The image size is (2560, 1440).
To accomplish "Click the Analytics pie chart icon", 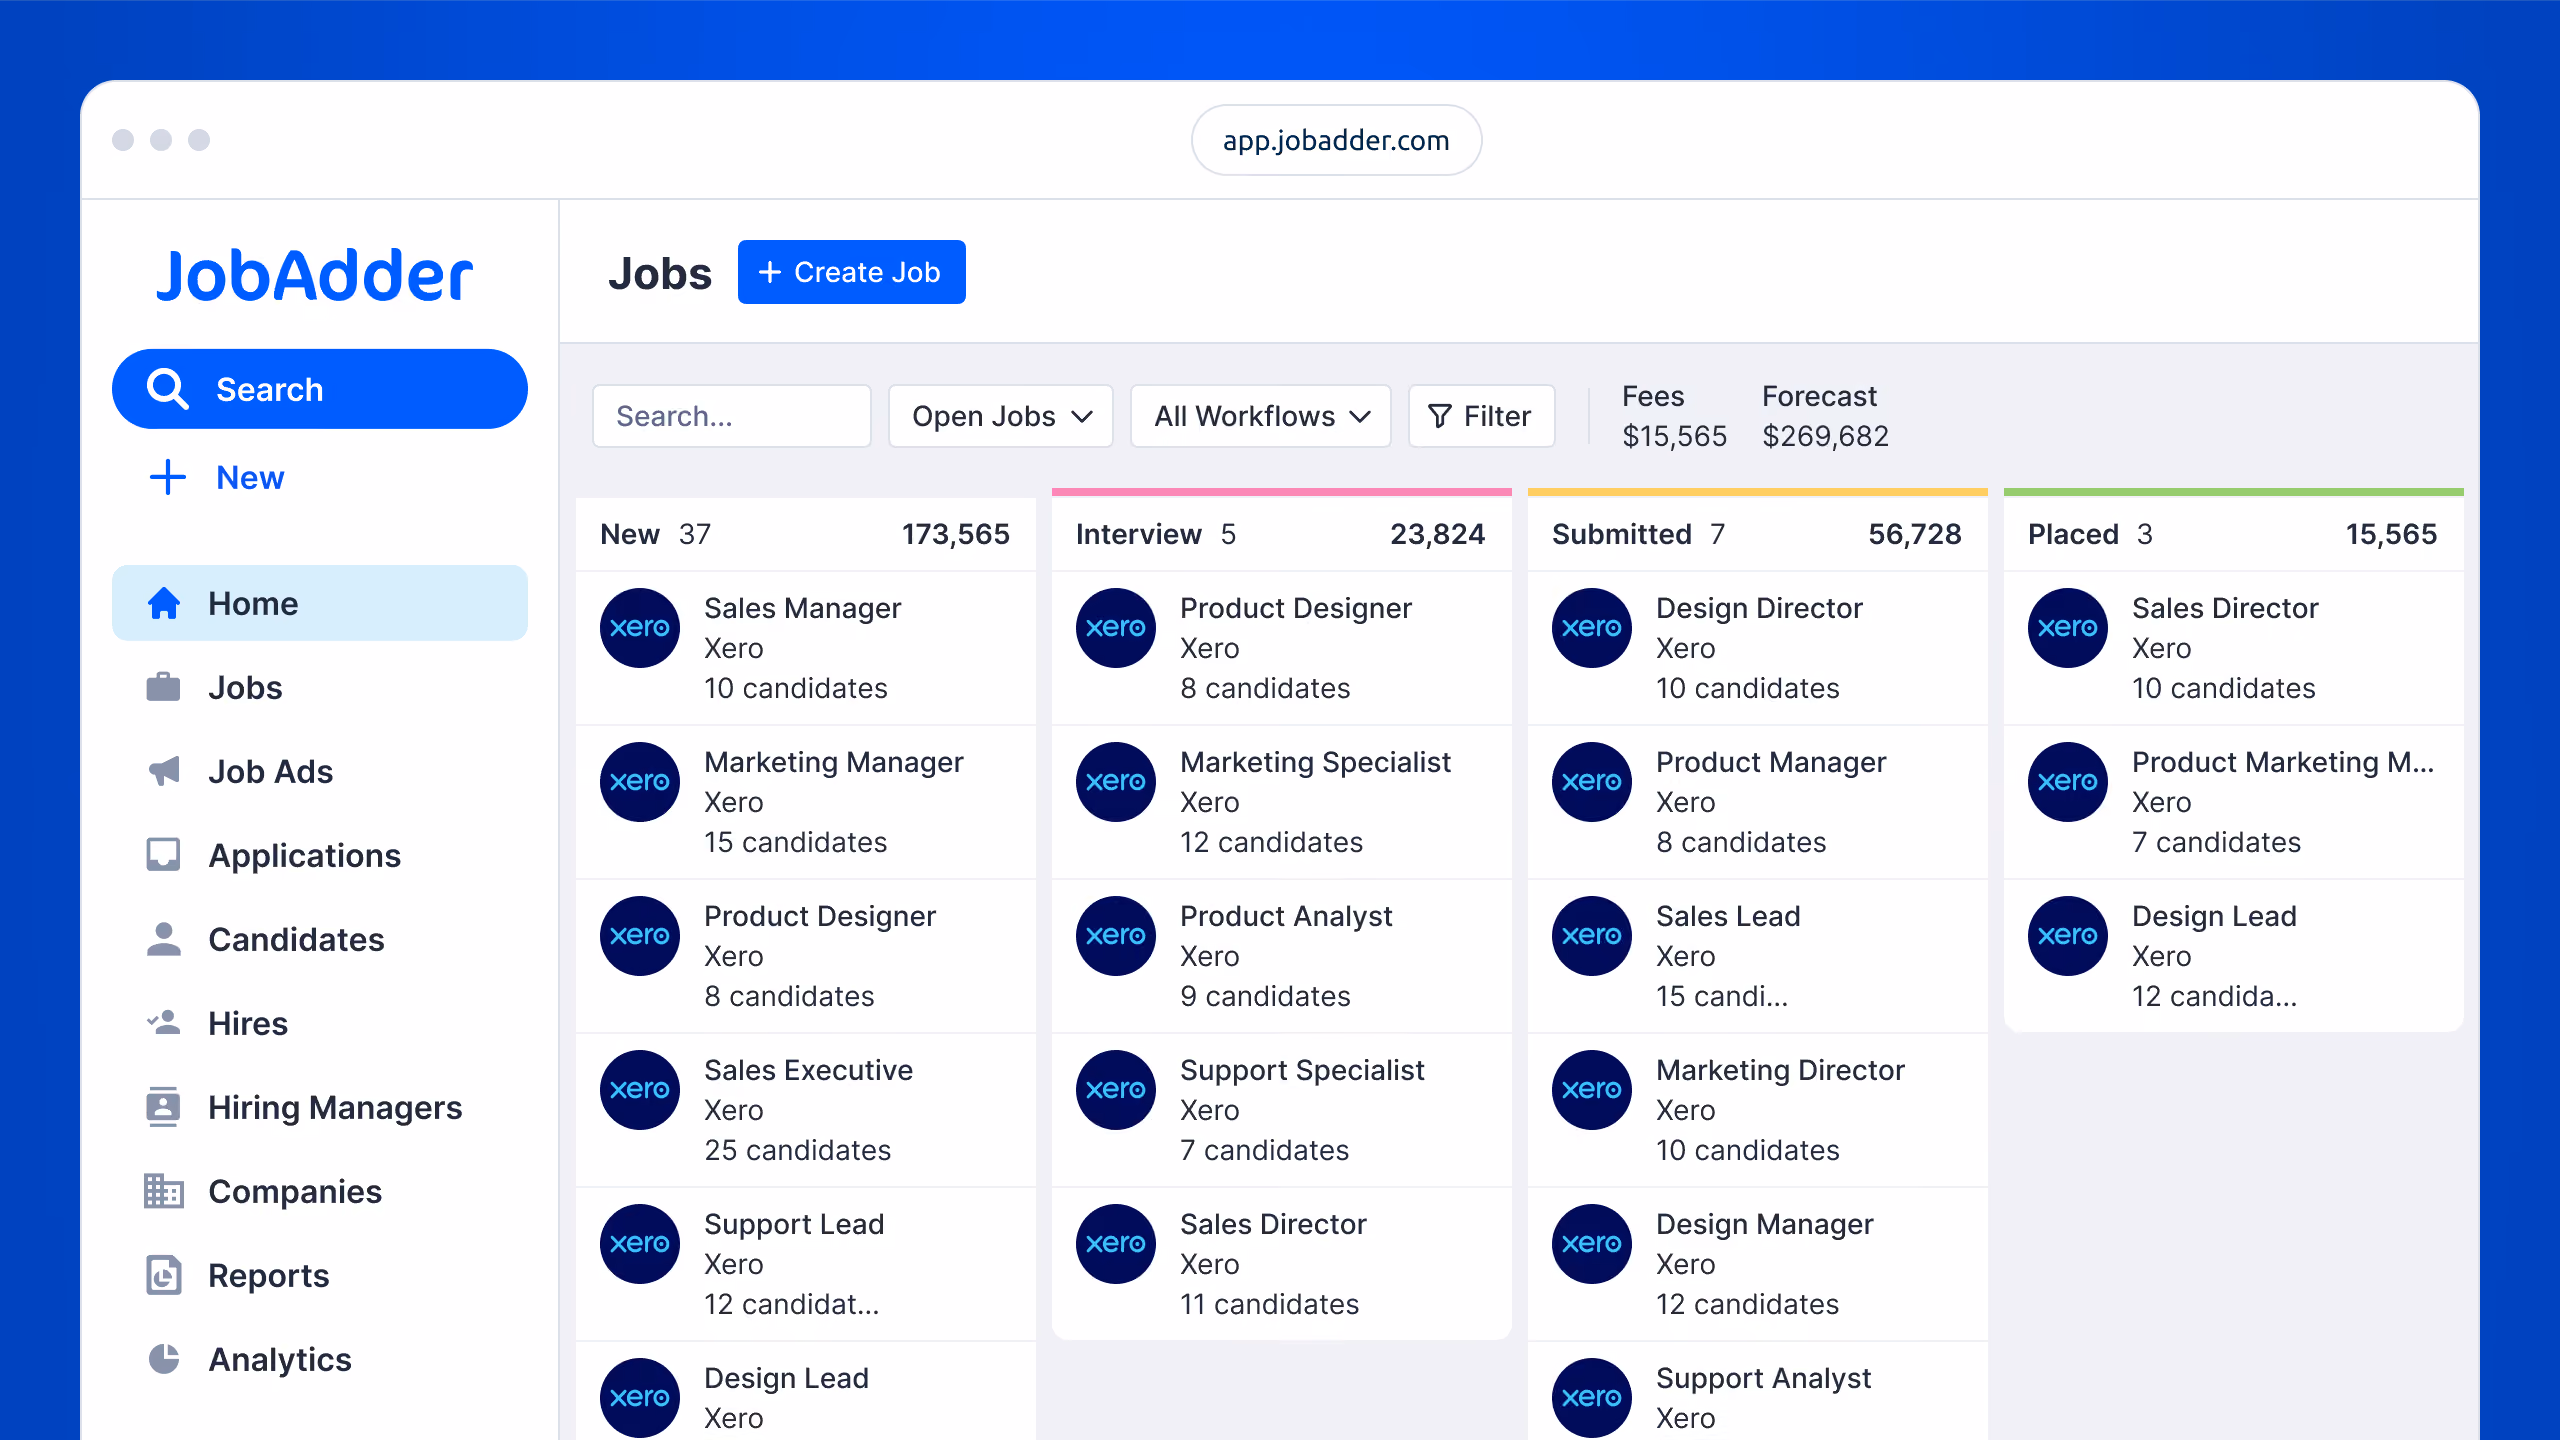I will coord(164,1359).
